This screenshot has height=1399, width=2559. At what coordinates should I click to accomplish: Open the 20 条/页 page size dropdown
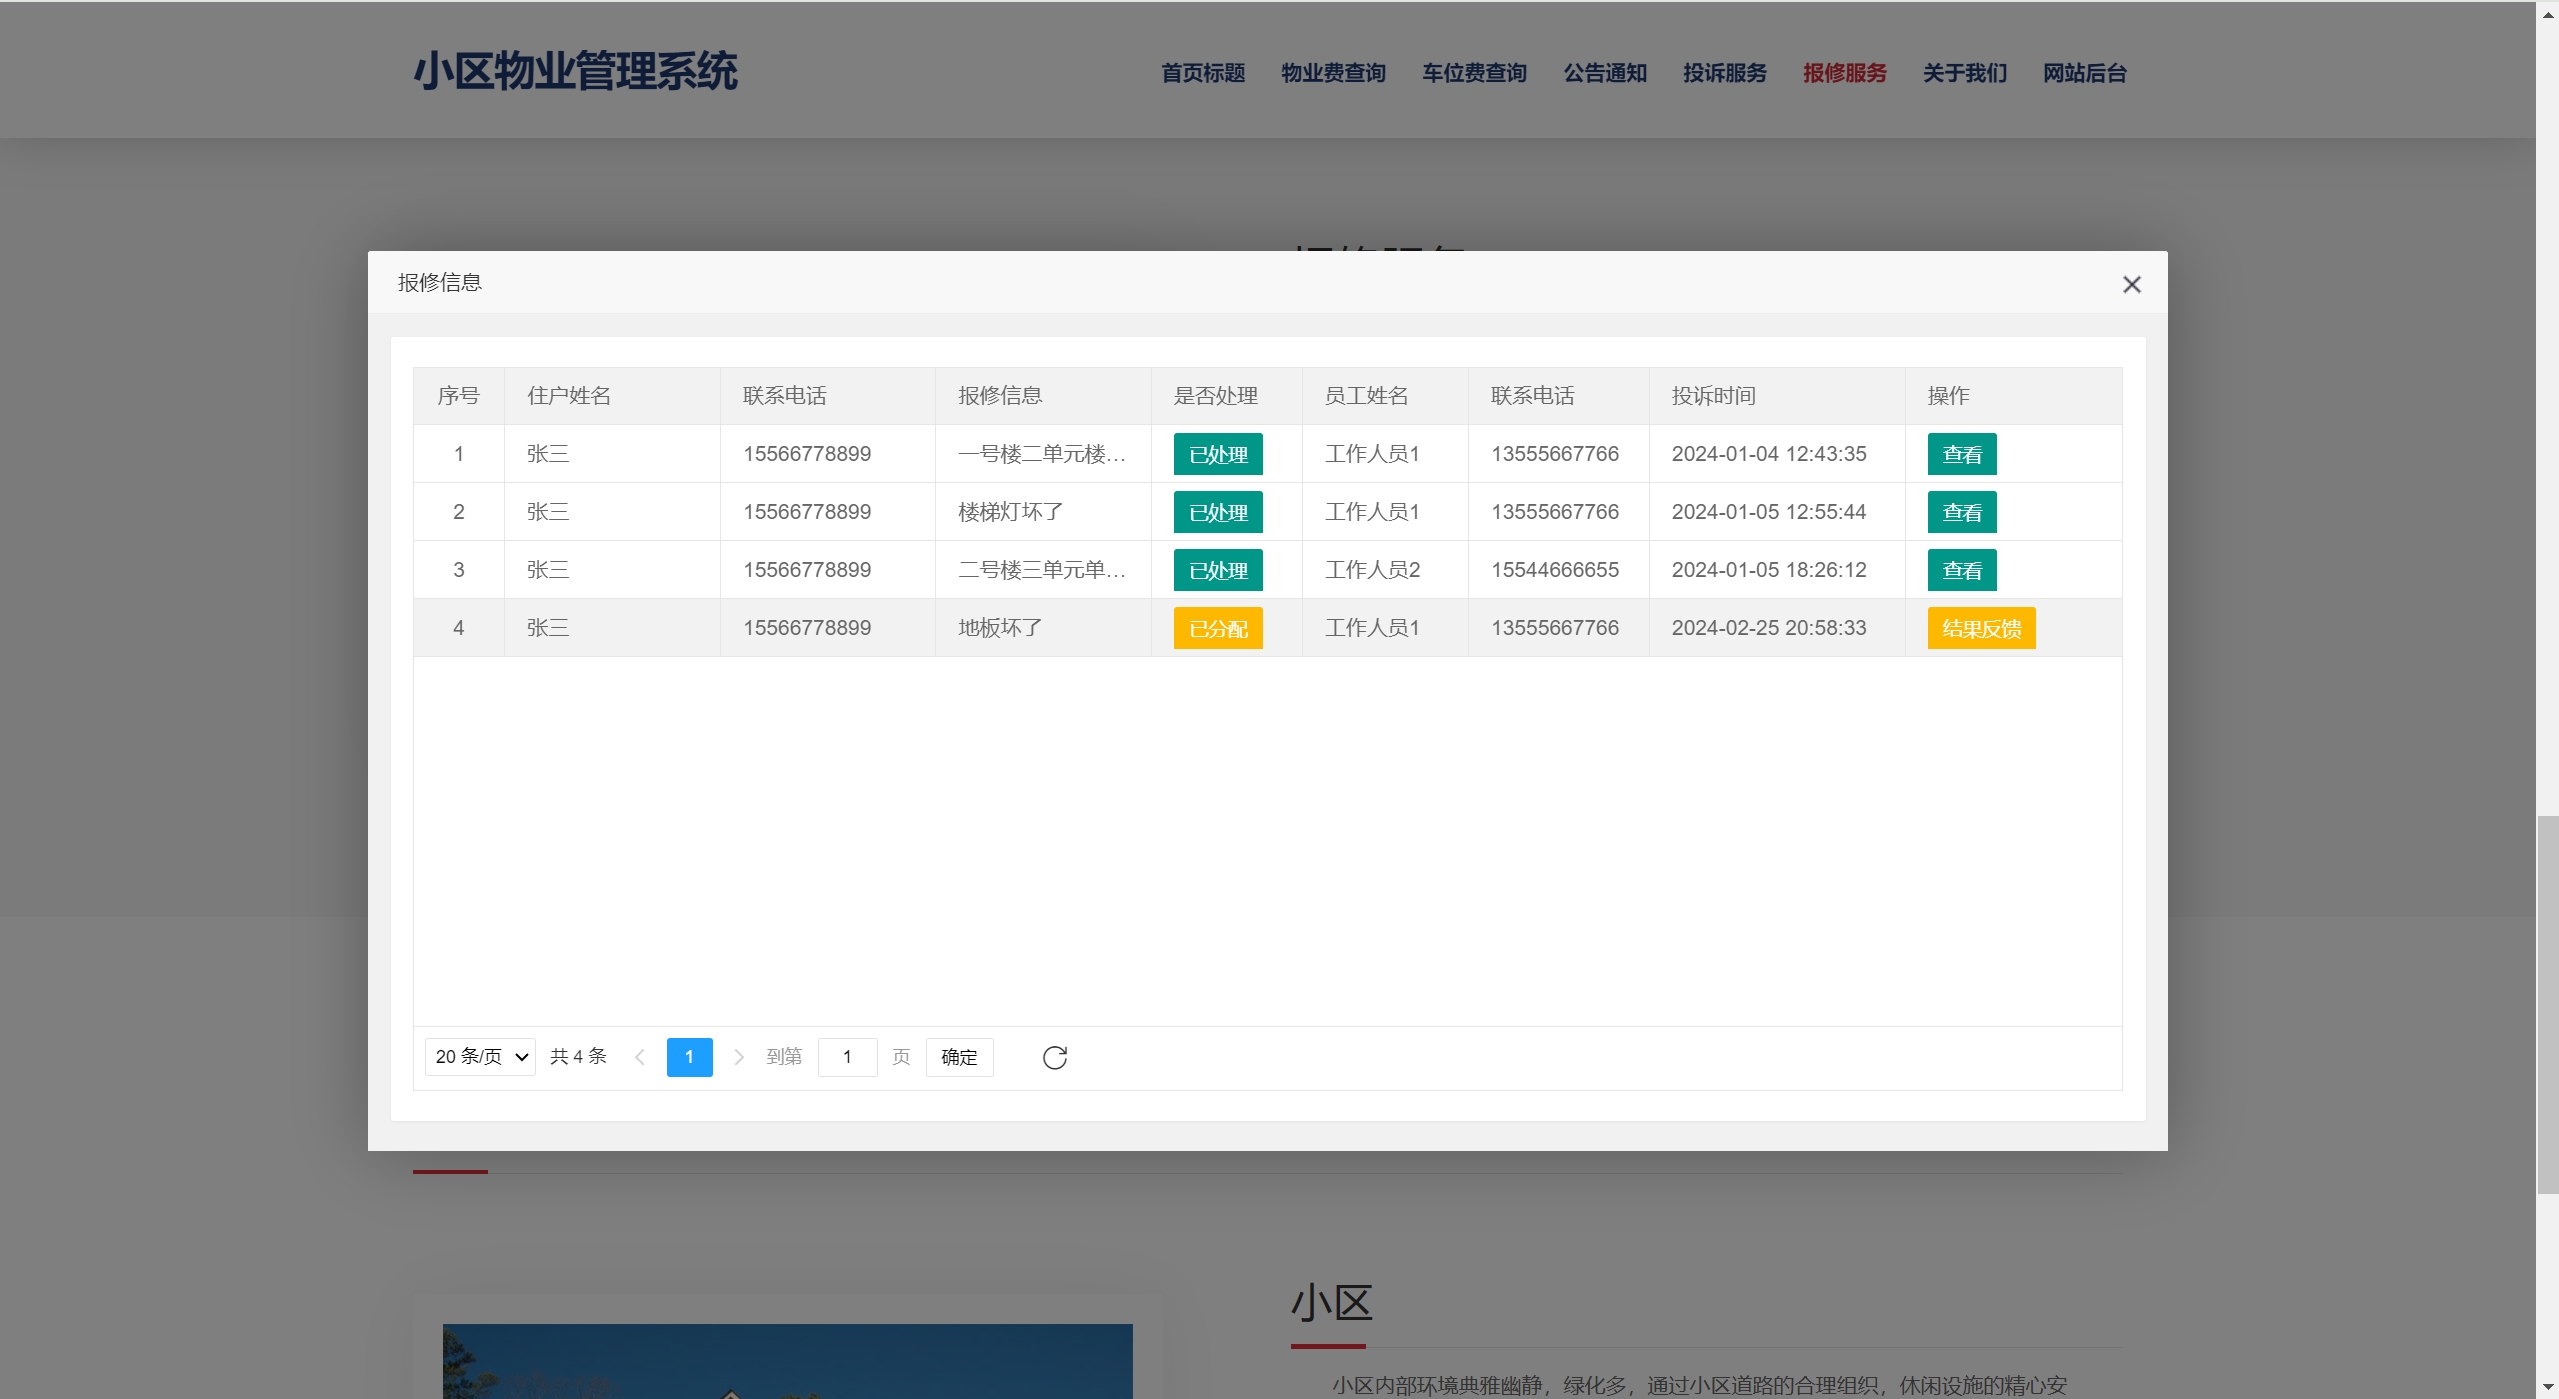coord(481,1057)
